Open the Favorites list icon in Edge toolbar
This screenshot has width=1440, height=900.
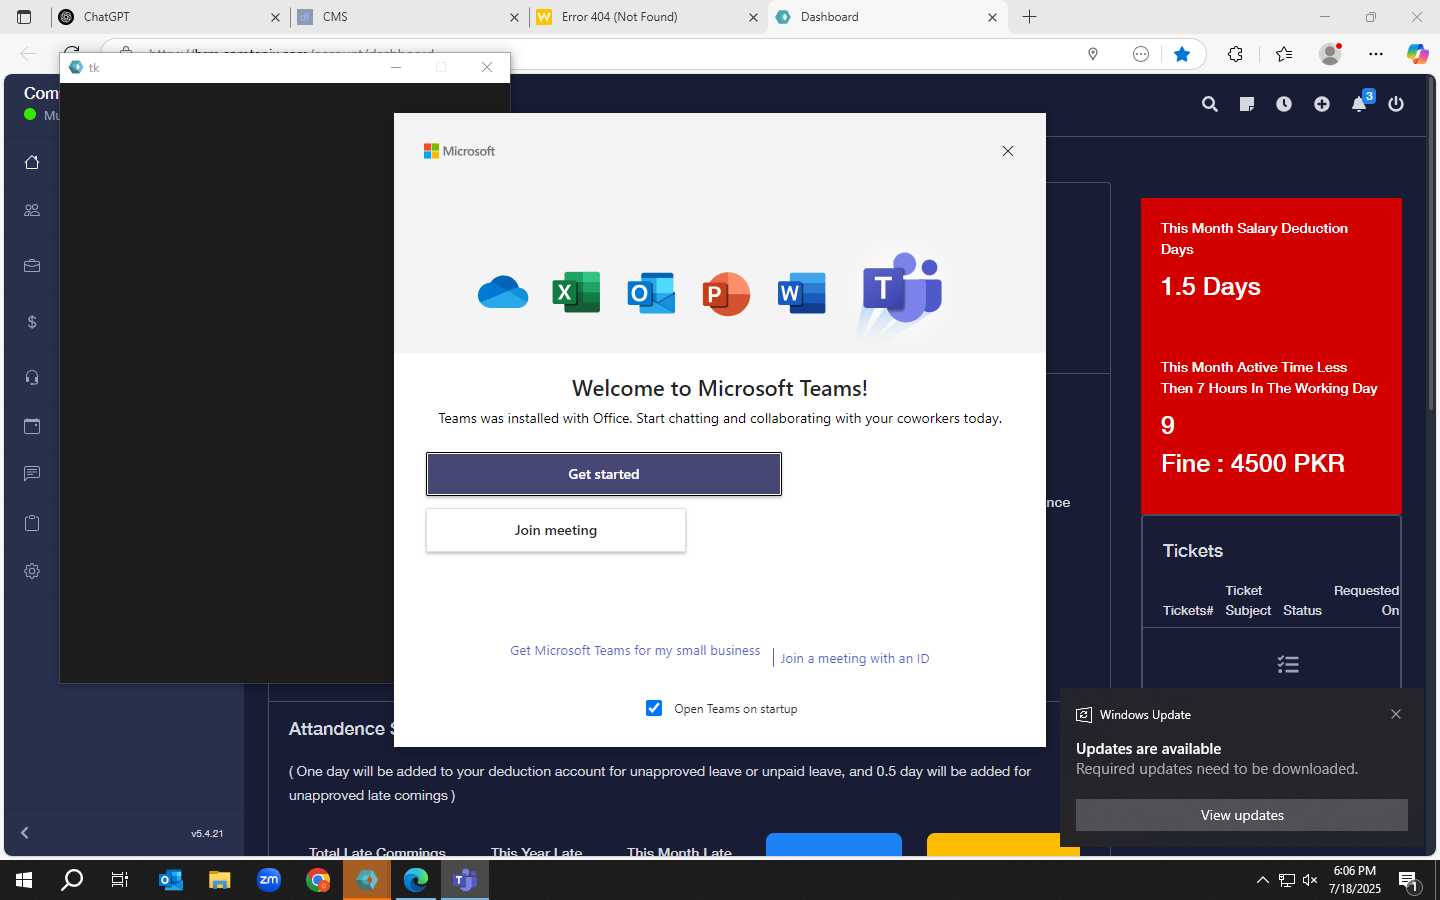(x=1284, y=54)
